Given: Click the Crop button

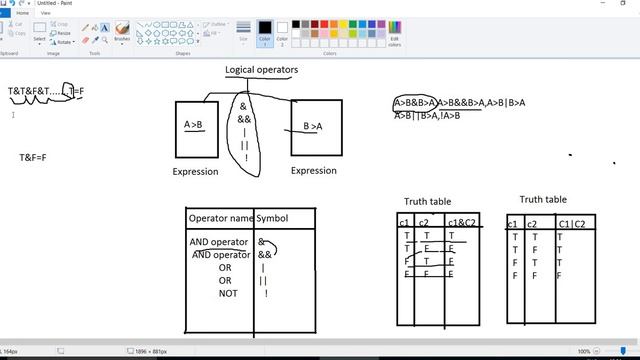Looking at the screenshot, I should pyautogui.click(x=60, y=24).
